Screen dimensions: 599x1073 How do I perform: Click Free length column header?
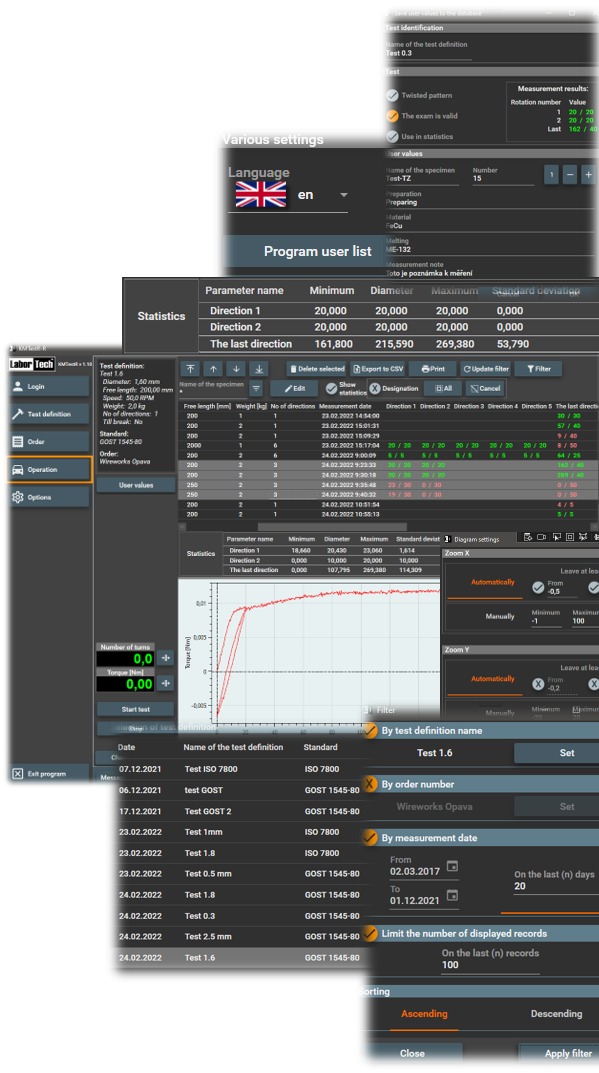click(x=207, y=406)
